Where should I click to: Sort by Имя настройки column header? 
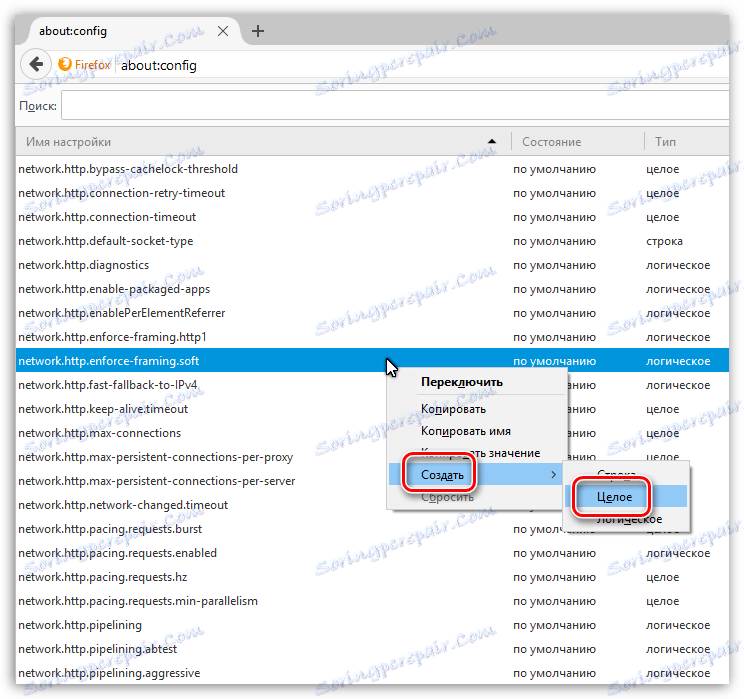coord(263,142)
